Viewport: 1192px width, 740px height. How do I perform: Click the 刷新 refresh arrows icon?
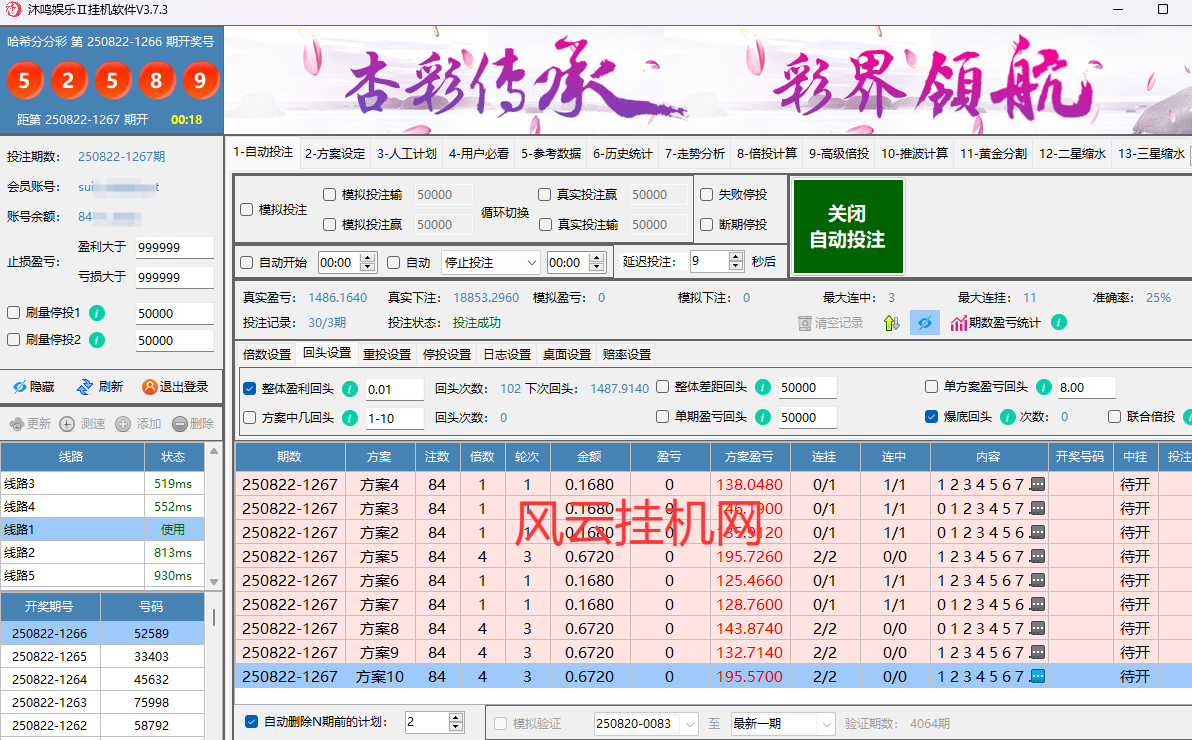pyautogui.click(x=85, y=387)
